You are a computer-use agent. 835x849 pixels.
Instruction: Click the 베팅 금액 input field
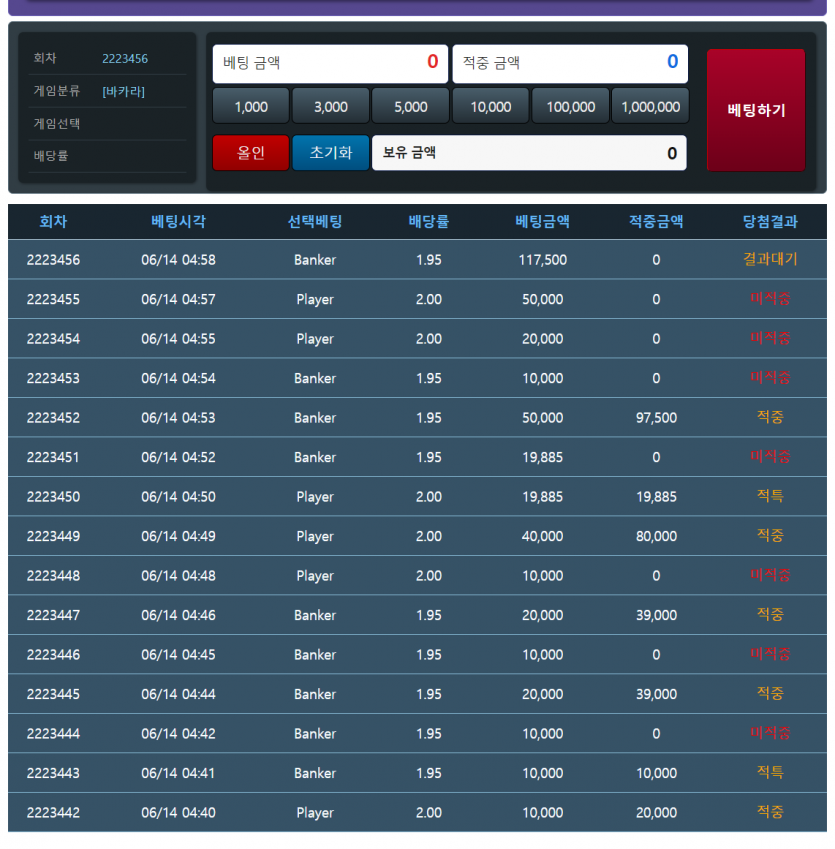pos(330,63)
